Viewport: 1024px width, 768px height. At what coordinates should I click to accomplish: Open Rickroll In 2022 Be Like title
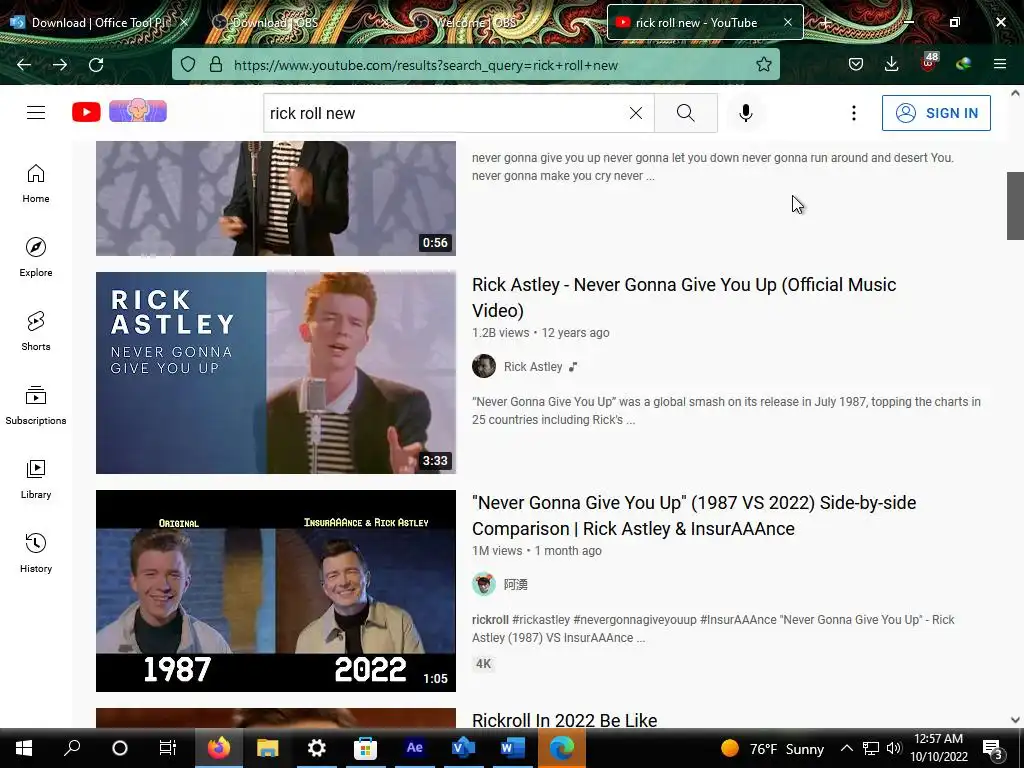pos(564,720)
